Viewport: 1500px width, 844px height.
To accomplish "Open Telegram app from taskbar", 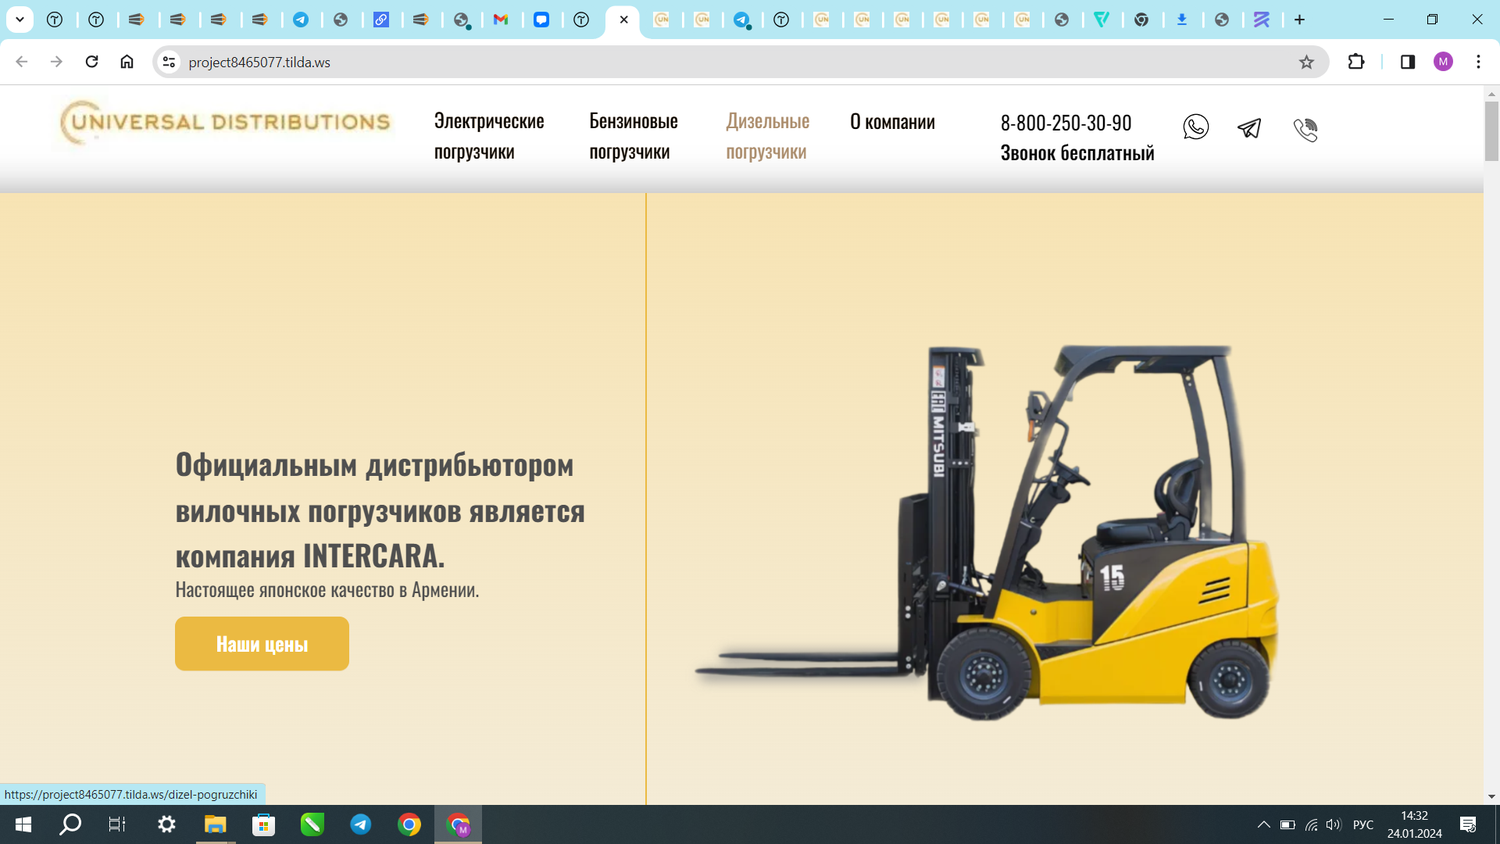I will click(361, 825).
